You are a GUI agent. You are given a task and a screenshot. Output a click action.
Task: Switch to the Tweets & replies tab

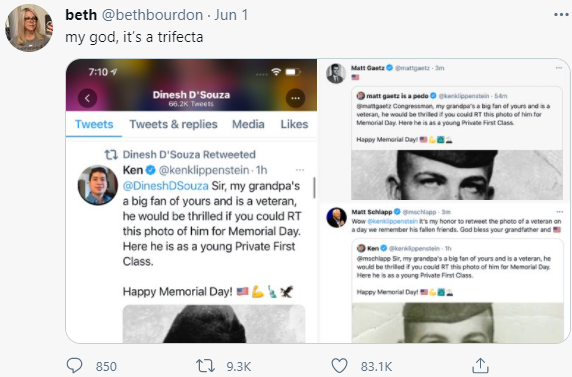click(173, 124)
